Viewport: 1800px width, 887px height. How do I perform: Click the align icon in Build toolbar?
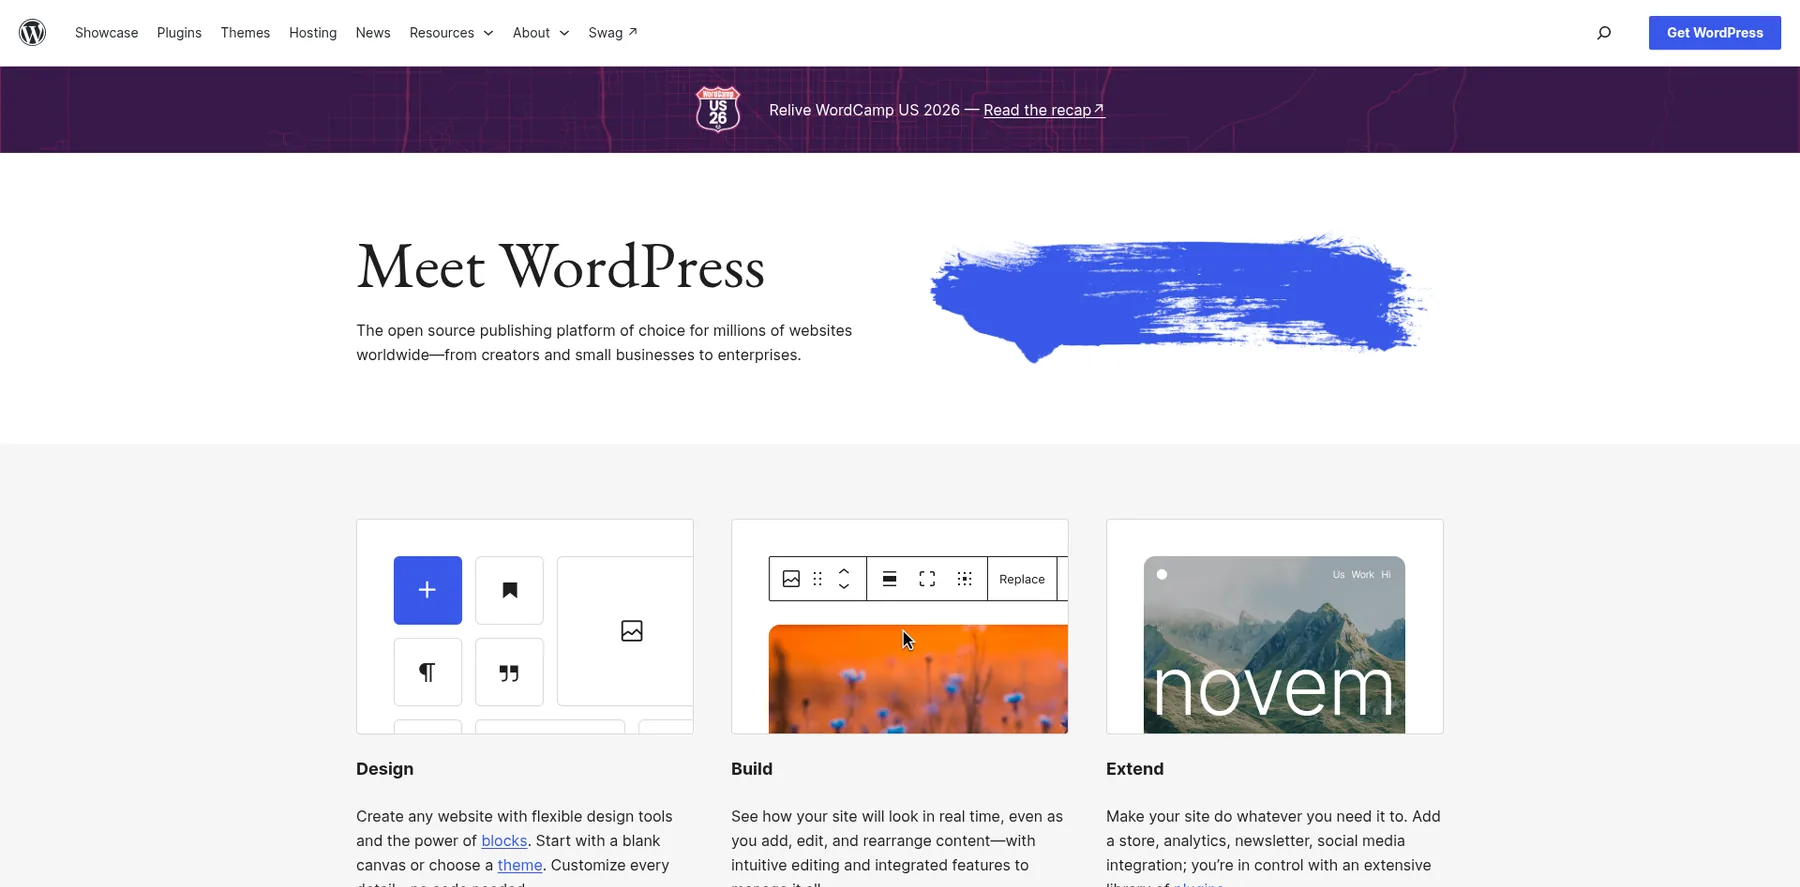(x=889, y=579)
